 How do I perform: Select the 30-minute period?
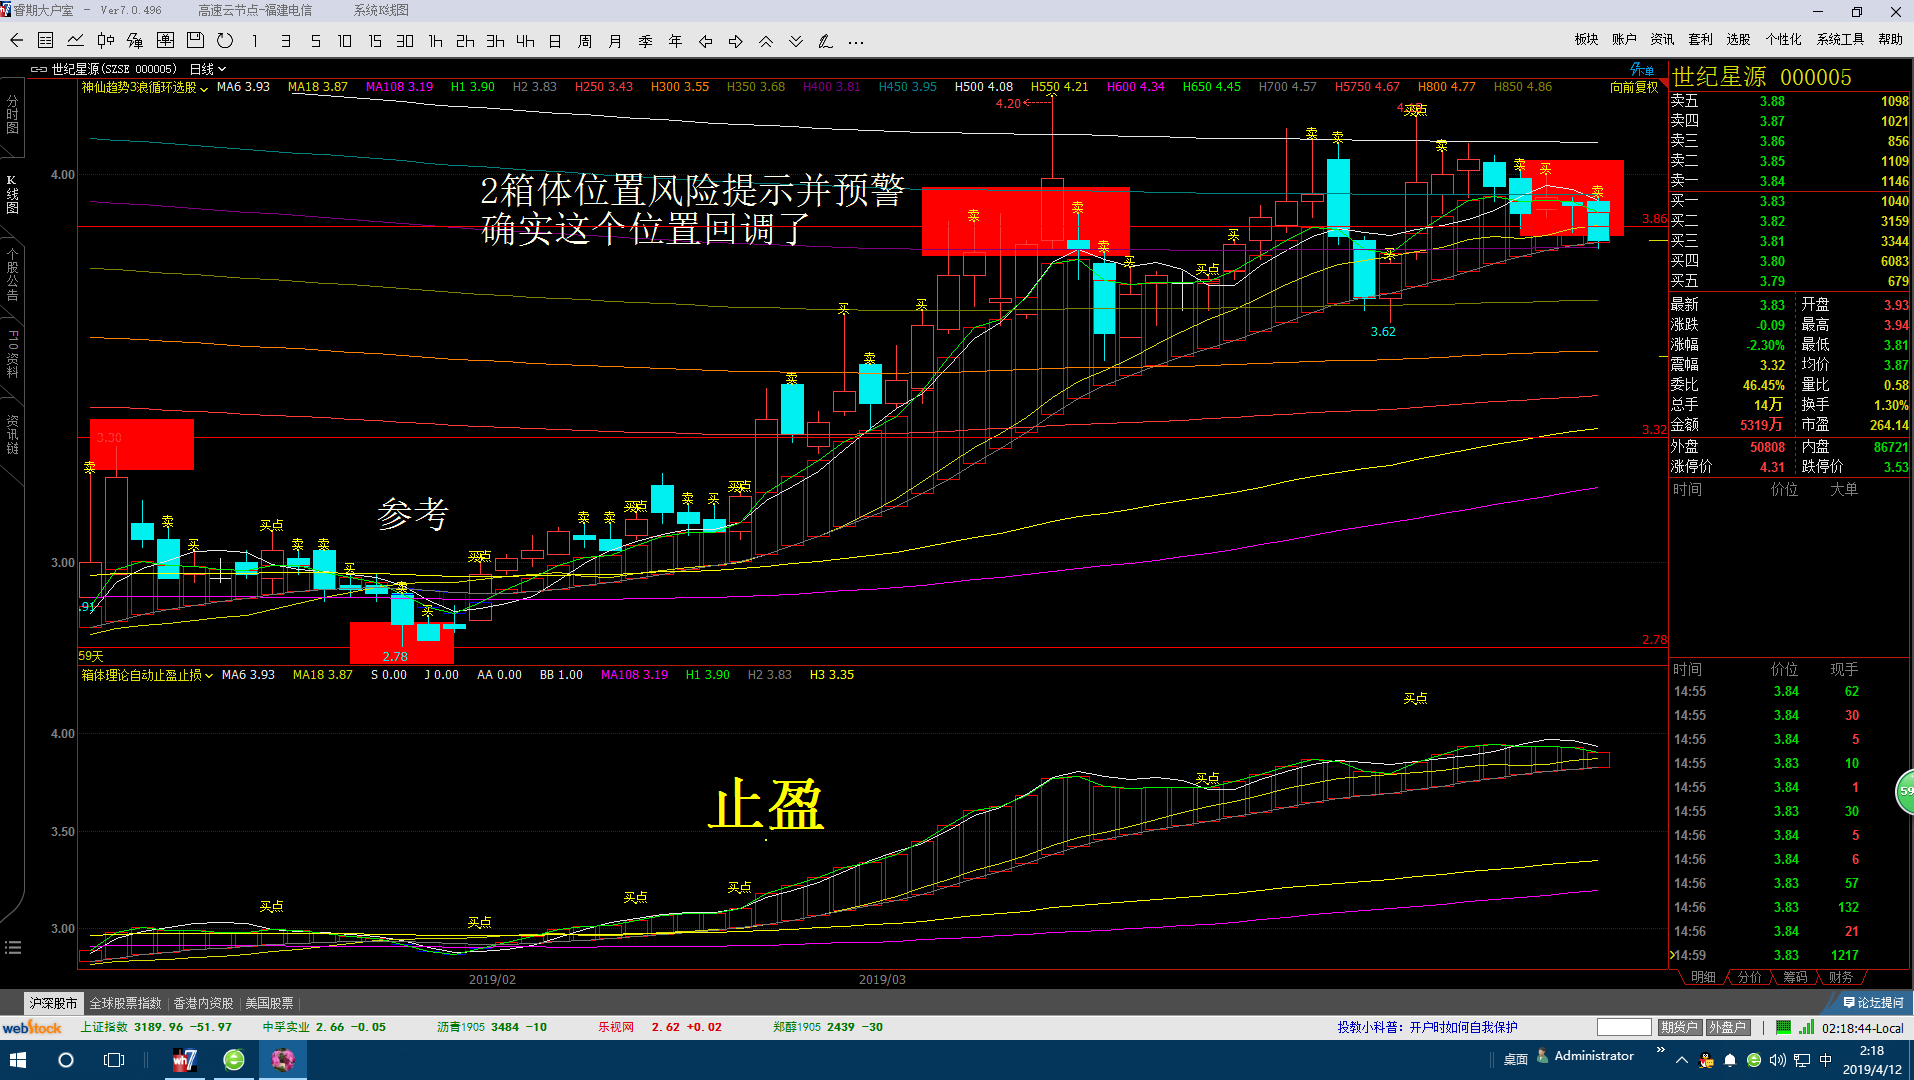[405, 41]
